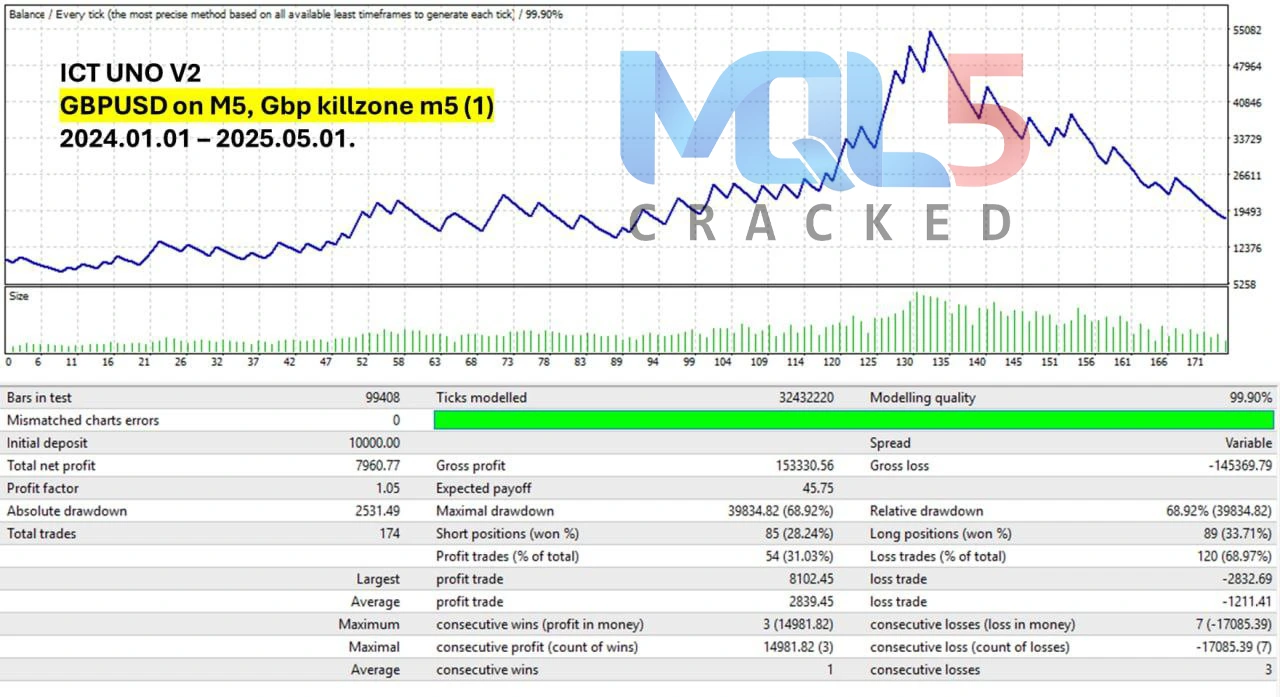1280x697 pixels.
Task: Select the long positions value '89 (33.71%)'
Action: [1236, 533]
